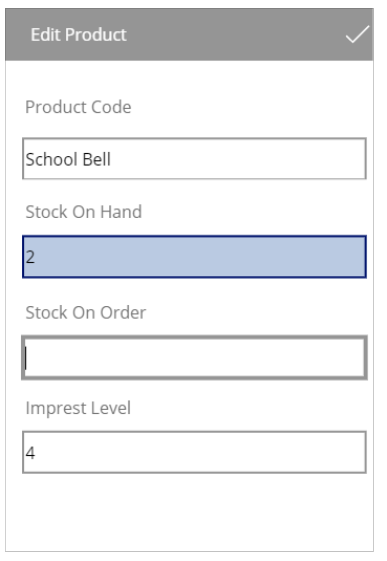Click the text caret in Stock On Order
Screen dimensions: 387x561
tap(26, 358)
